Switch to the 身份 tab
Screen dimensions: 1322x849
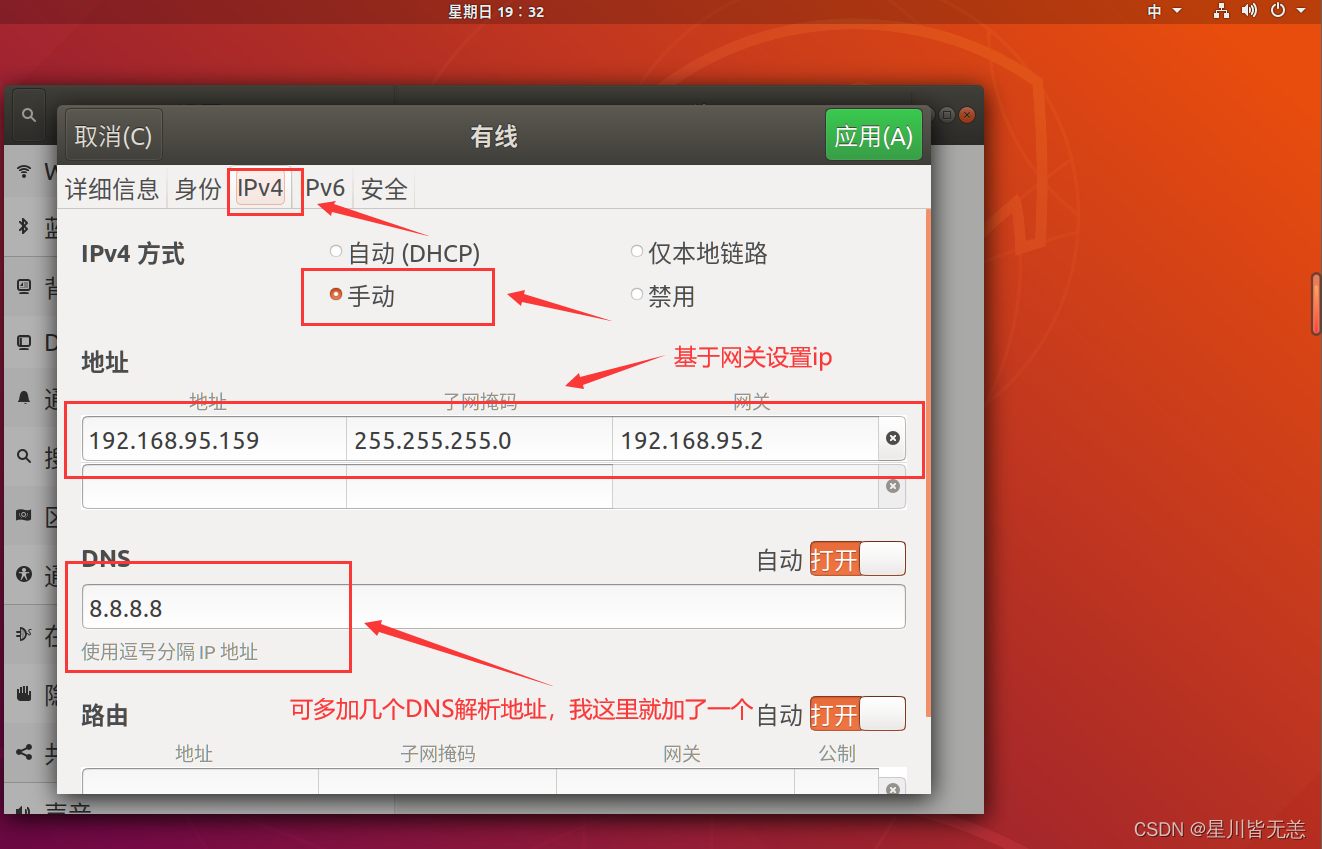(197, 189)
